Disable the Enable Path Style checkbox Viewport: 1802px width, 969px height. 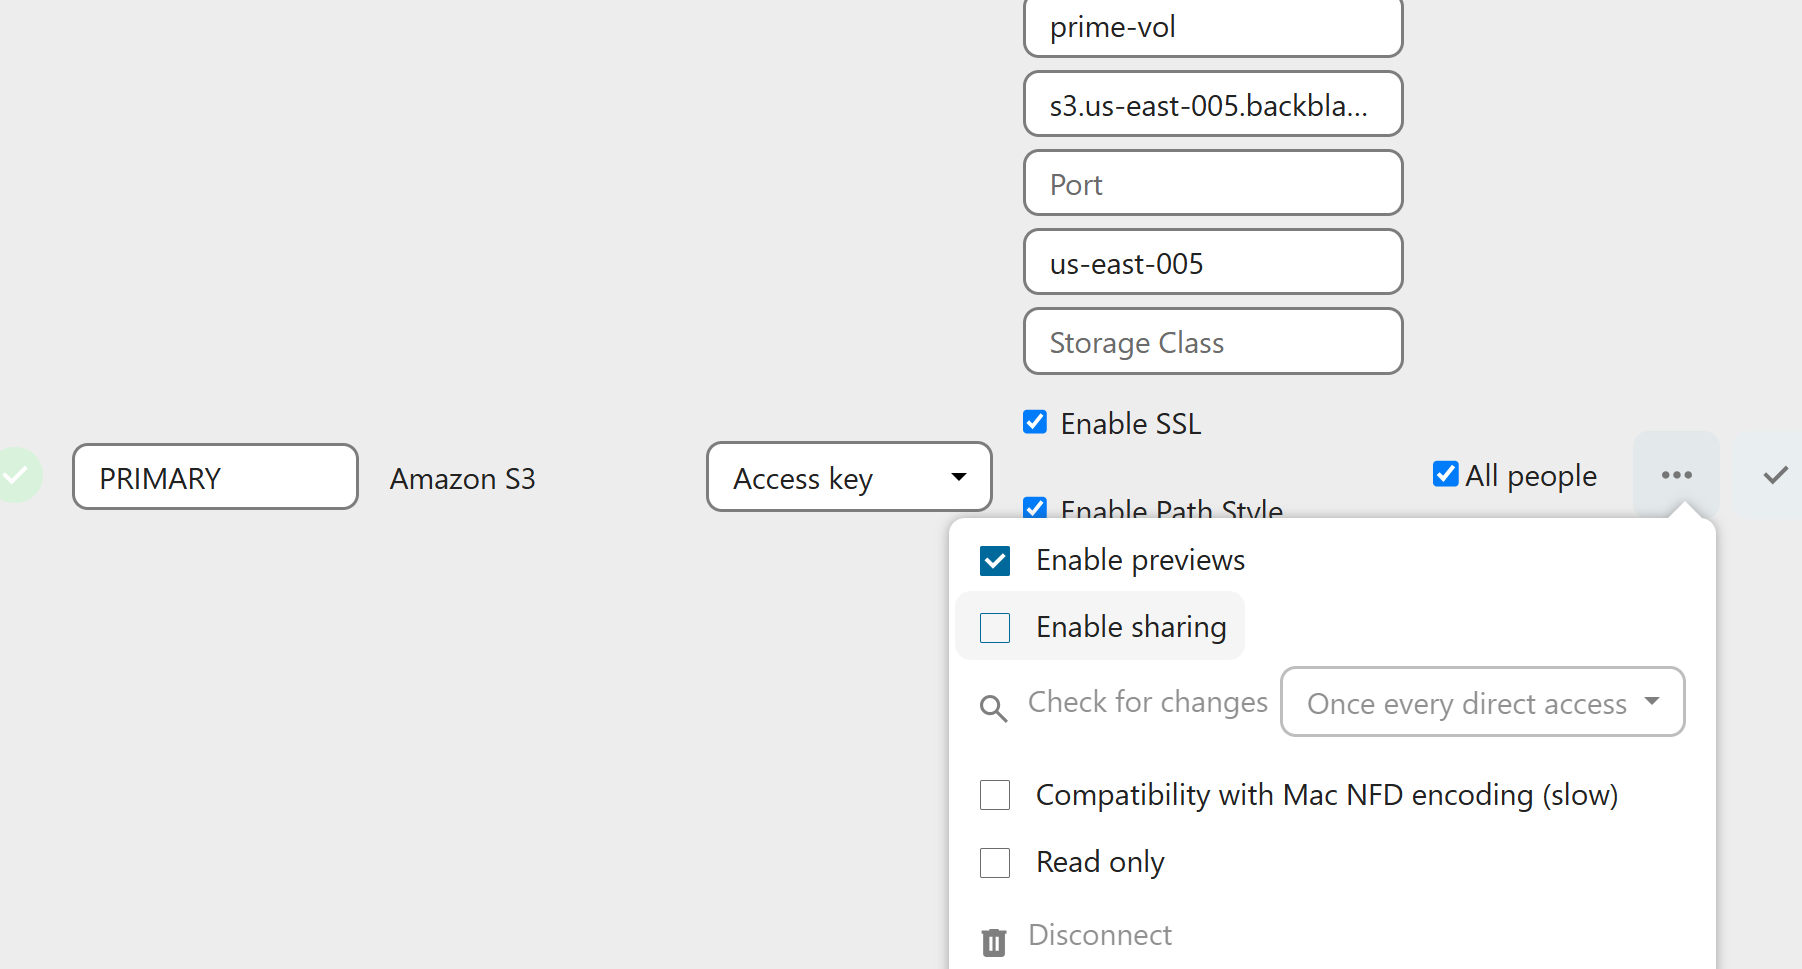tap(1035, 508)
